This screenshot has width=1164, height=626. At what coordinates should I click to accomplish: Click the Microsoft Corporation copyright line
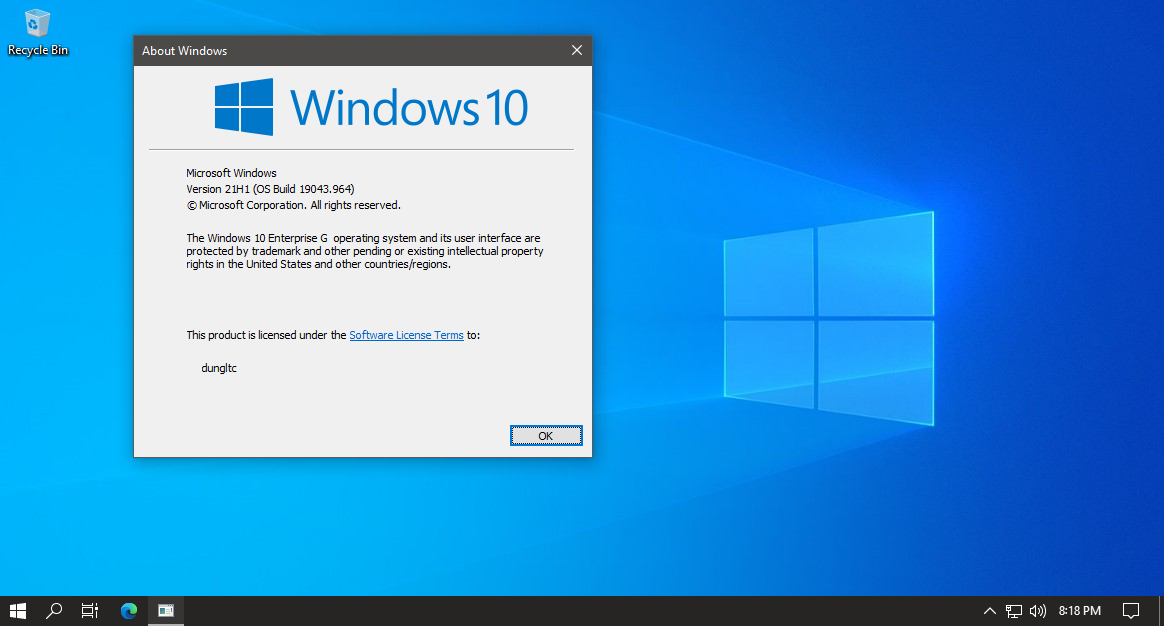point(293,205)
